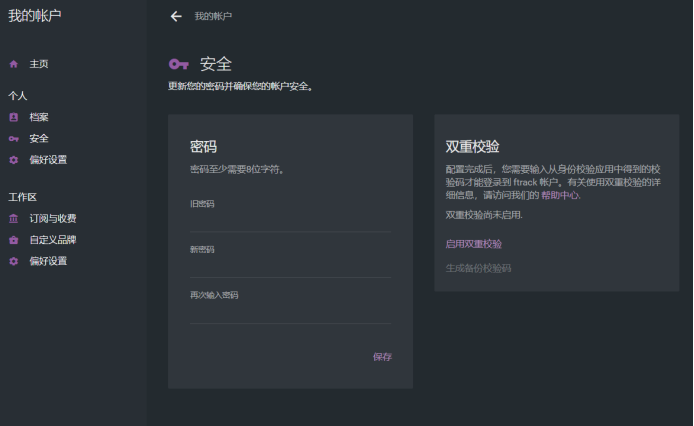Click the home icon beside 主页
This screenshot has height=426, width=694.
14,64
